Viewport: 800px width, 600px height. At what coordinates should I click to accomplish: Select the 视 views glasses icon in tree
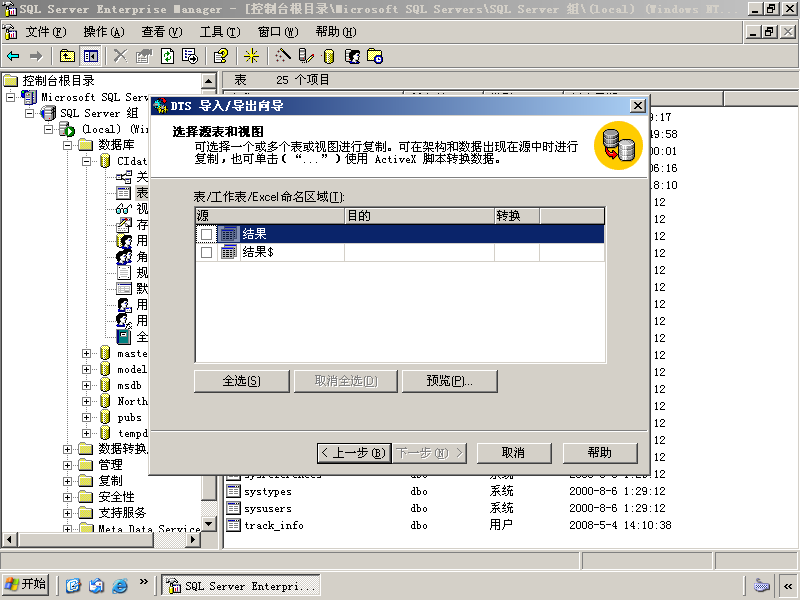[x=123, y=209]
